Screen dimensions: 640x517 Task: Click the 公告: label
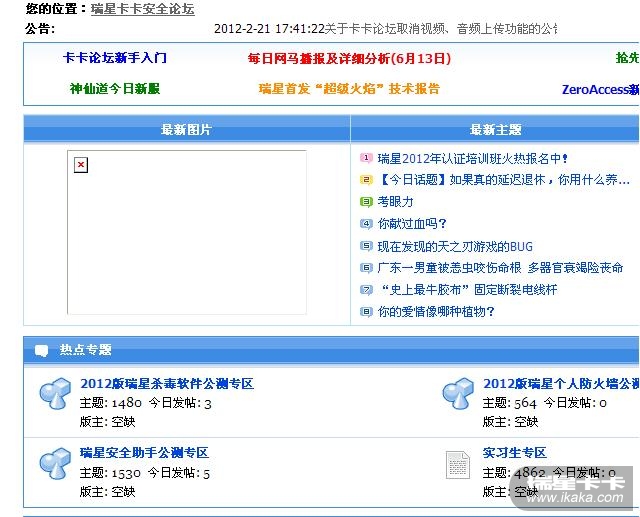pyautogui.click(x=40, y=29)
